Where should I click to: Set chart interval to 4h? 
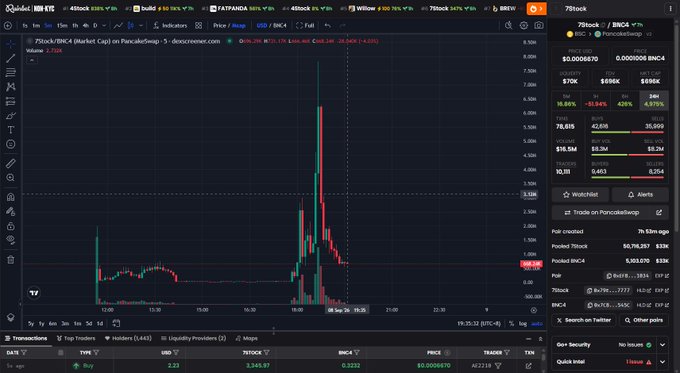85,26
